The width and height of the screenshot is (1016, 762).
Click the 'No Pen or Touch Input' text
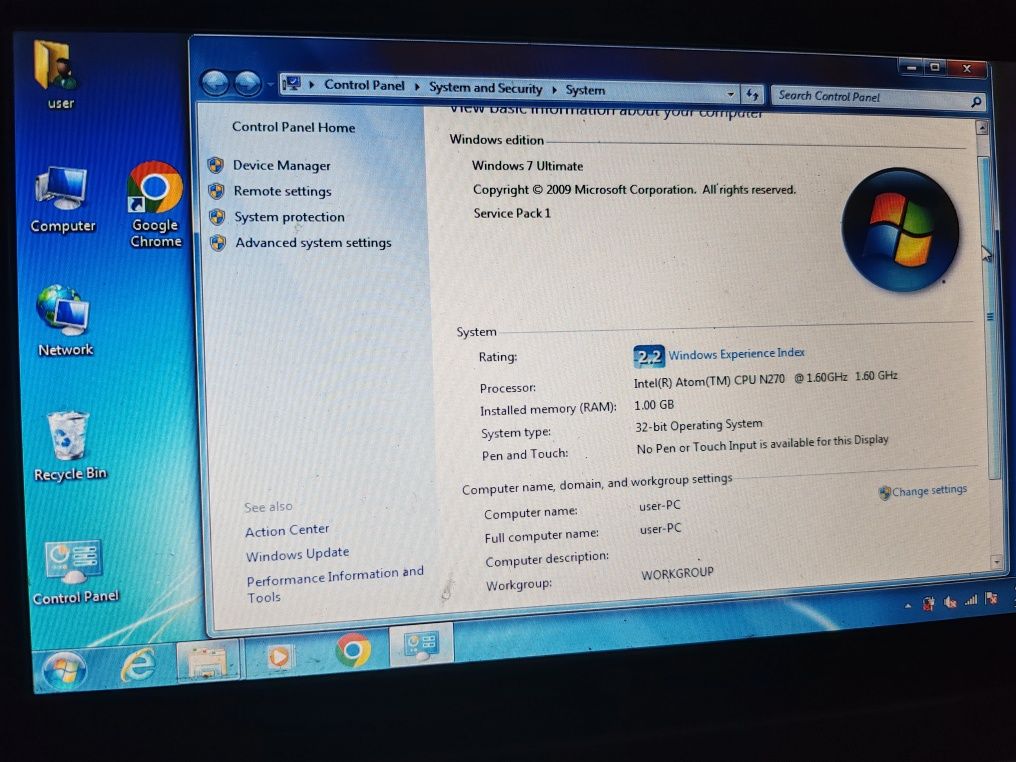click(697, 446)
